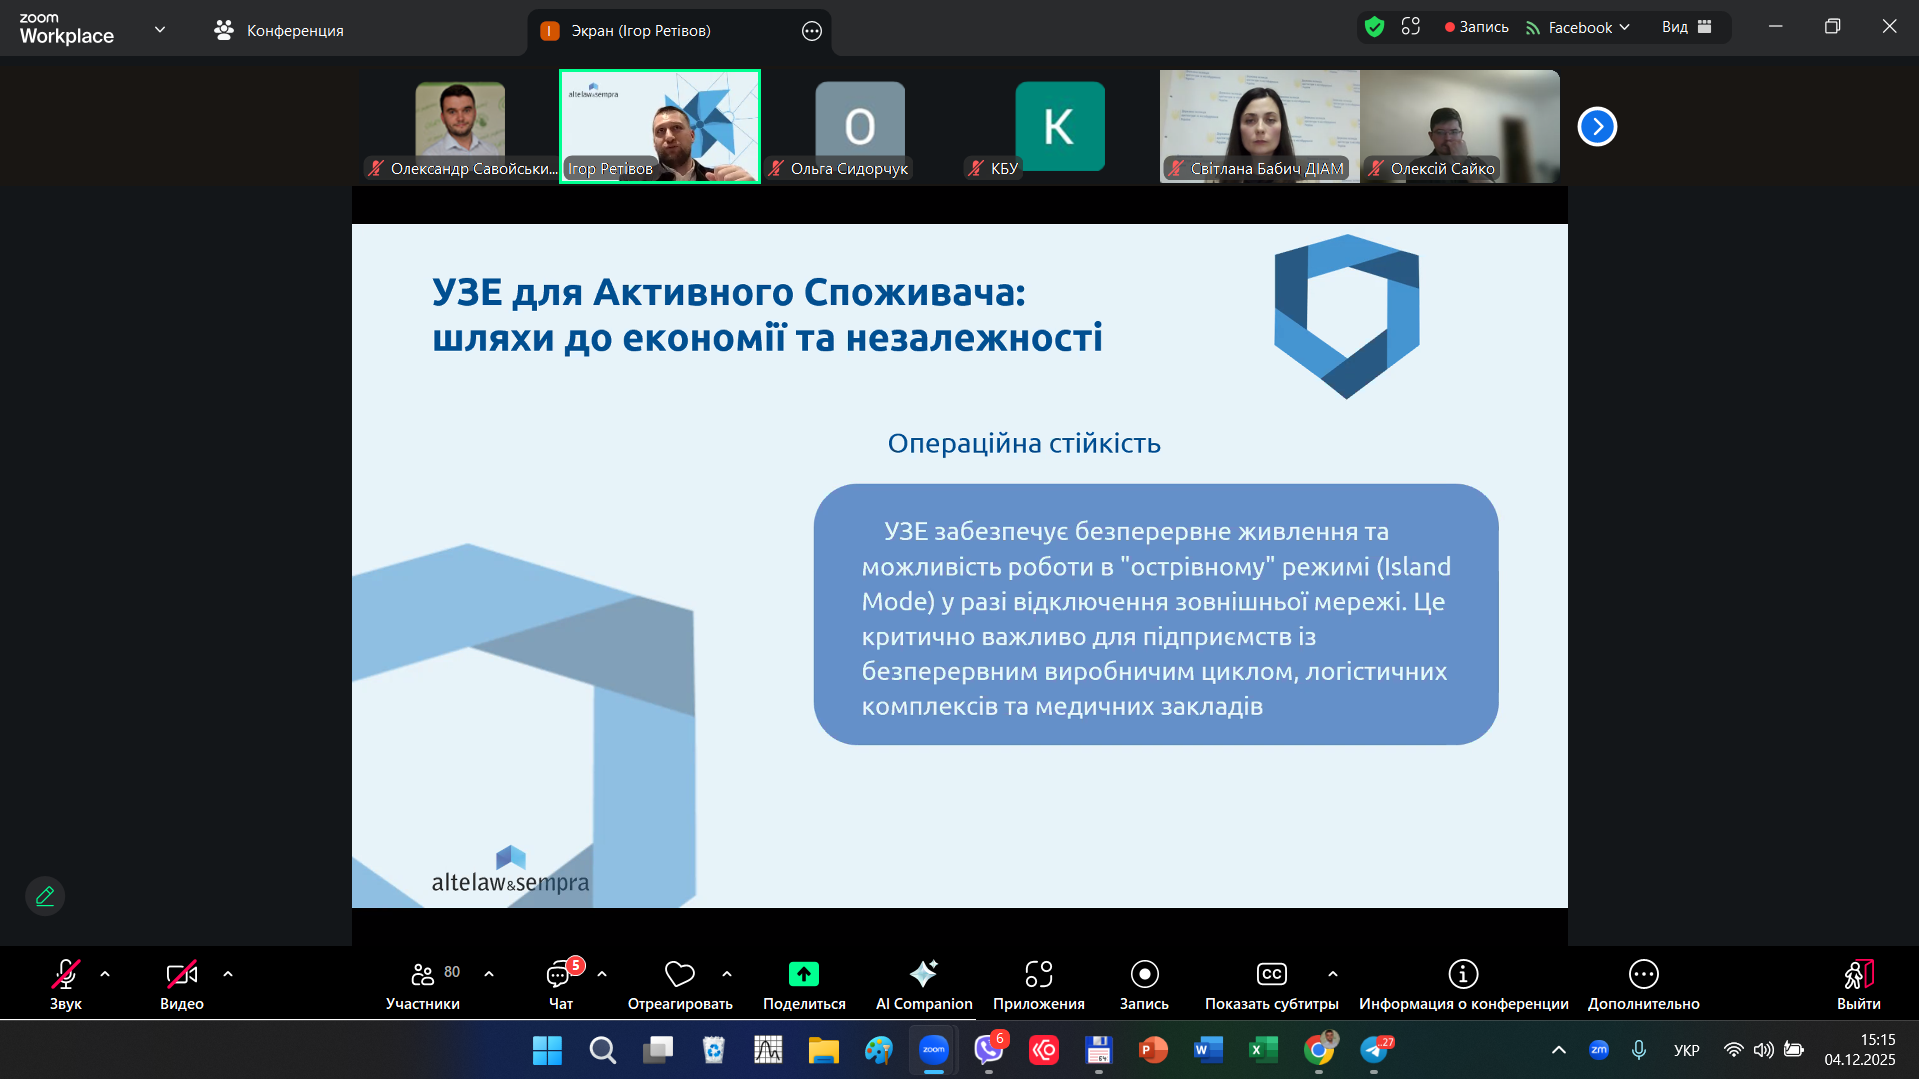This screenshot has height=1079, width=1919.
Task: Expand audio options arrow next to Звук
Action: pos(105,974)
